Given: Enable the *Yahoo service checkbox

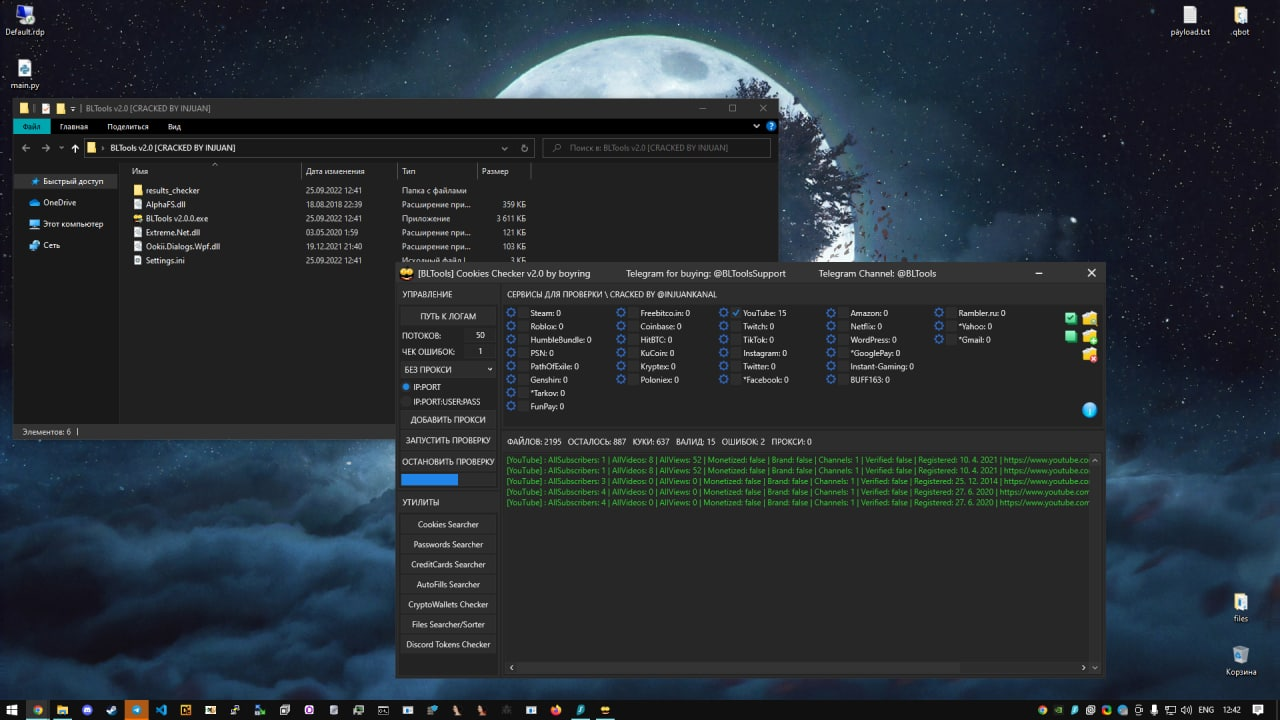Looking at the screenshot, I should coord(951,326).
